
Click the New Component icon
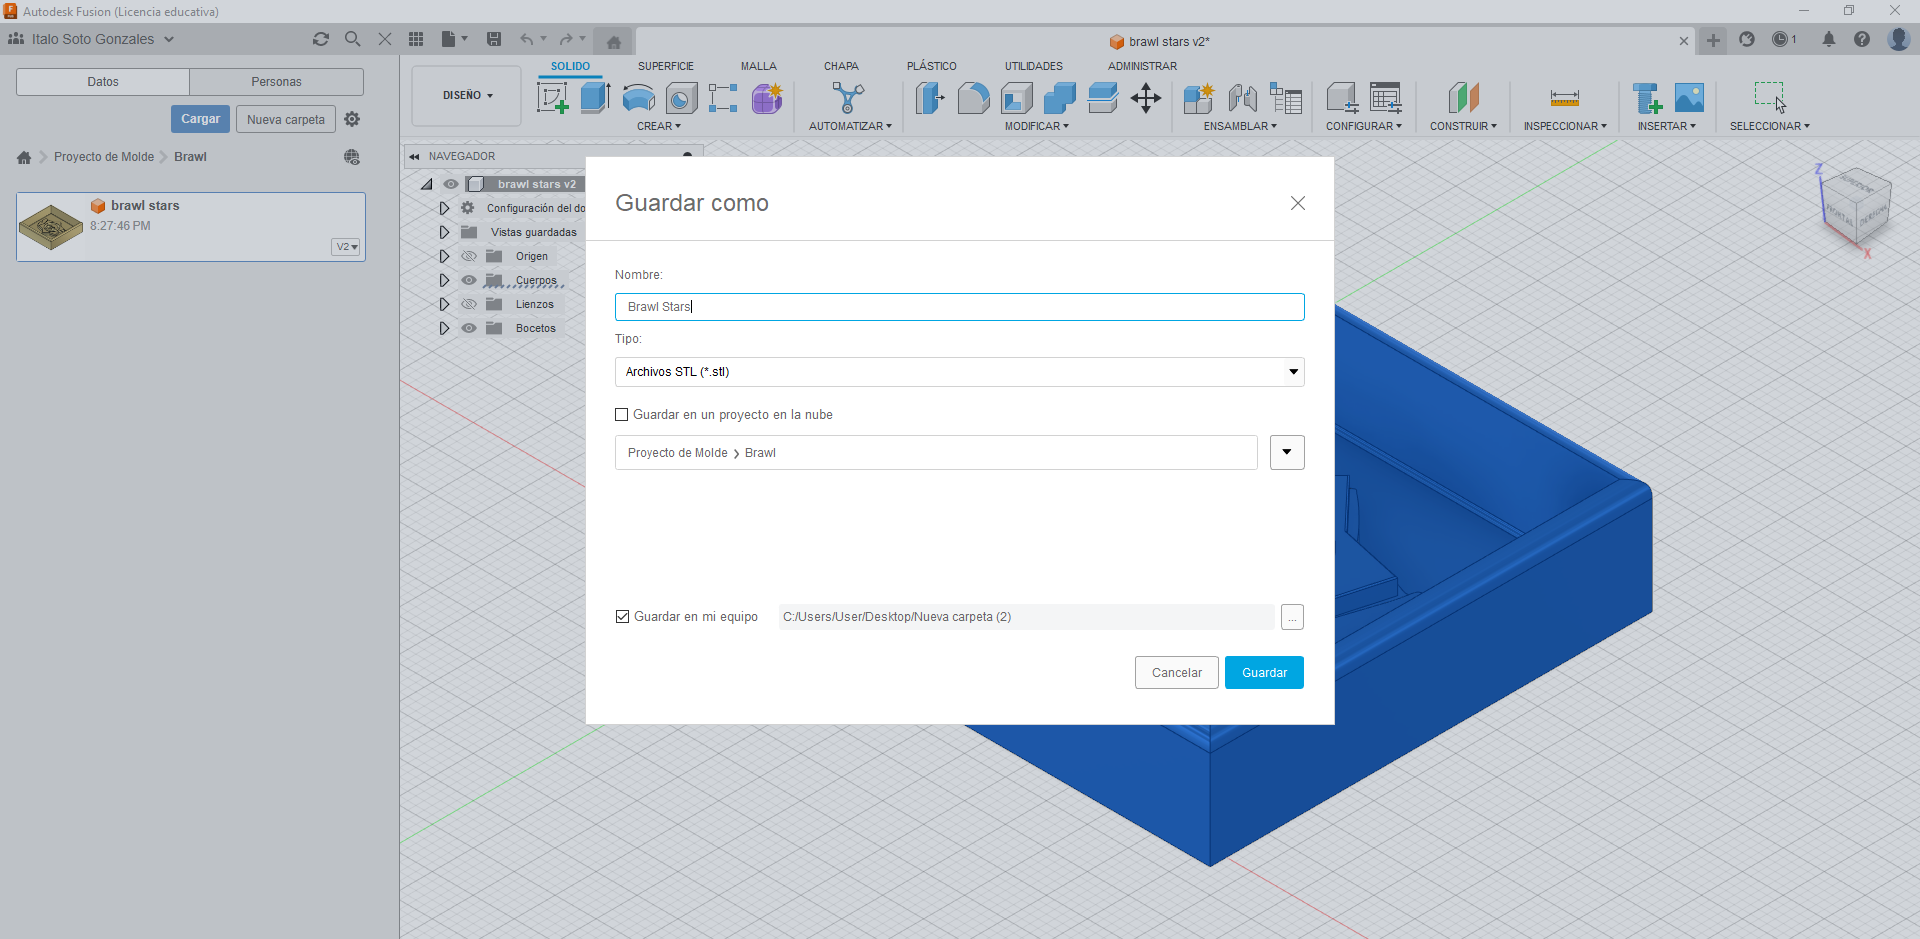[1198, 98]
